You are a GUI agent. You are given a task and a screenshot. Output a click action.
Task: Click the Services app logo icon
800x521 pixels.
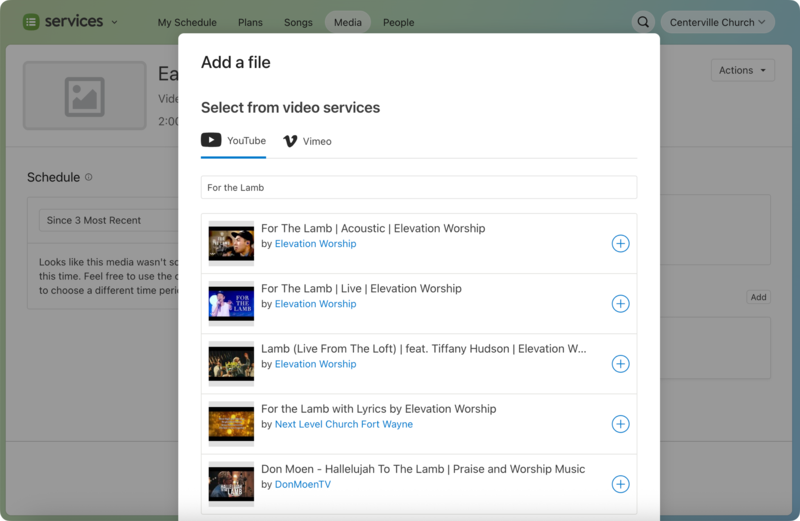tap(31, 22)
